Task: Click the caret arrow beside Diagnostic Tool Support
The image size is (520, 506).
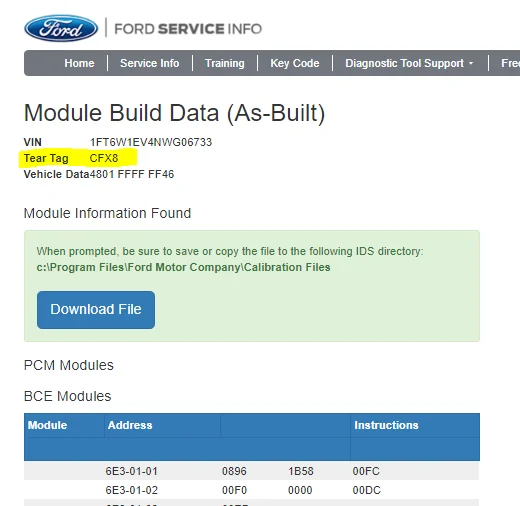Action: click(x=471, y=63)
